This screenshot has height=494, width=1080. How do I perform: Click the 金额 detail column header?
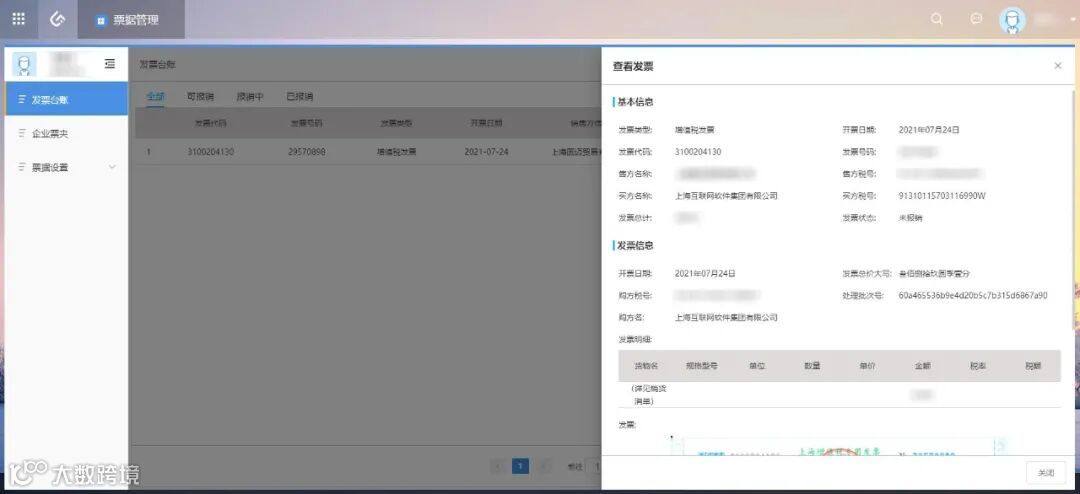point(923,366)
